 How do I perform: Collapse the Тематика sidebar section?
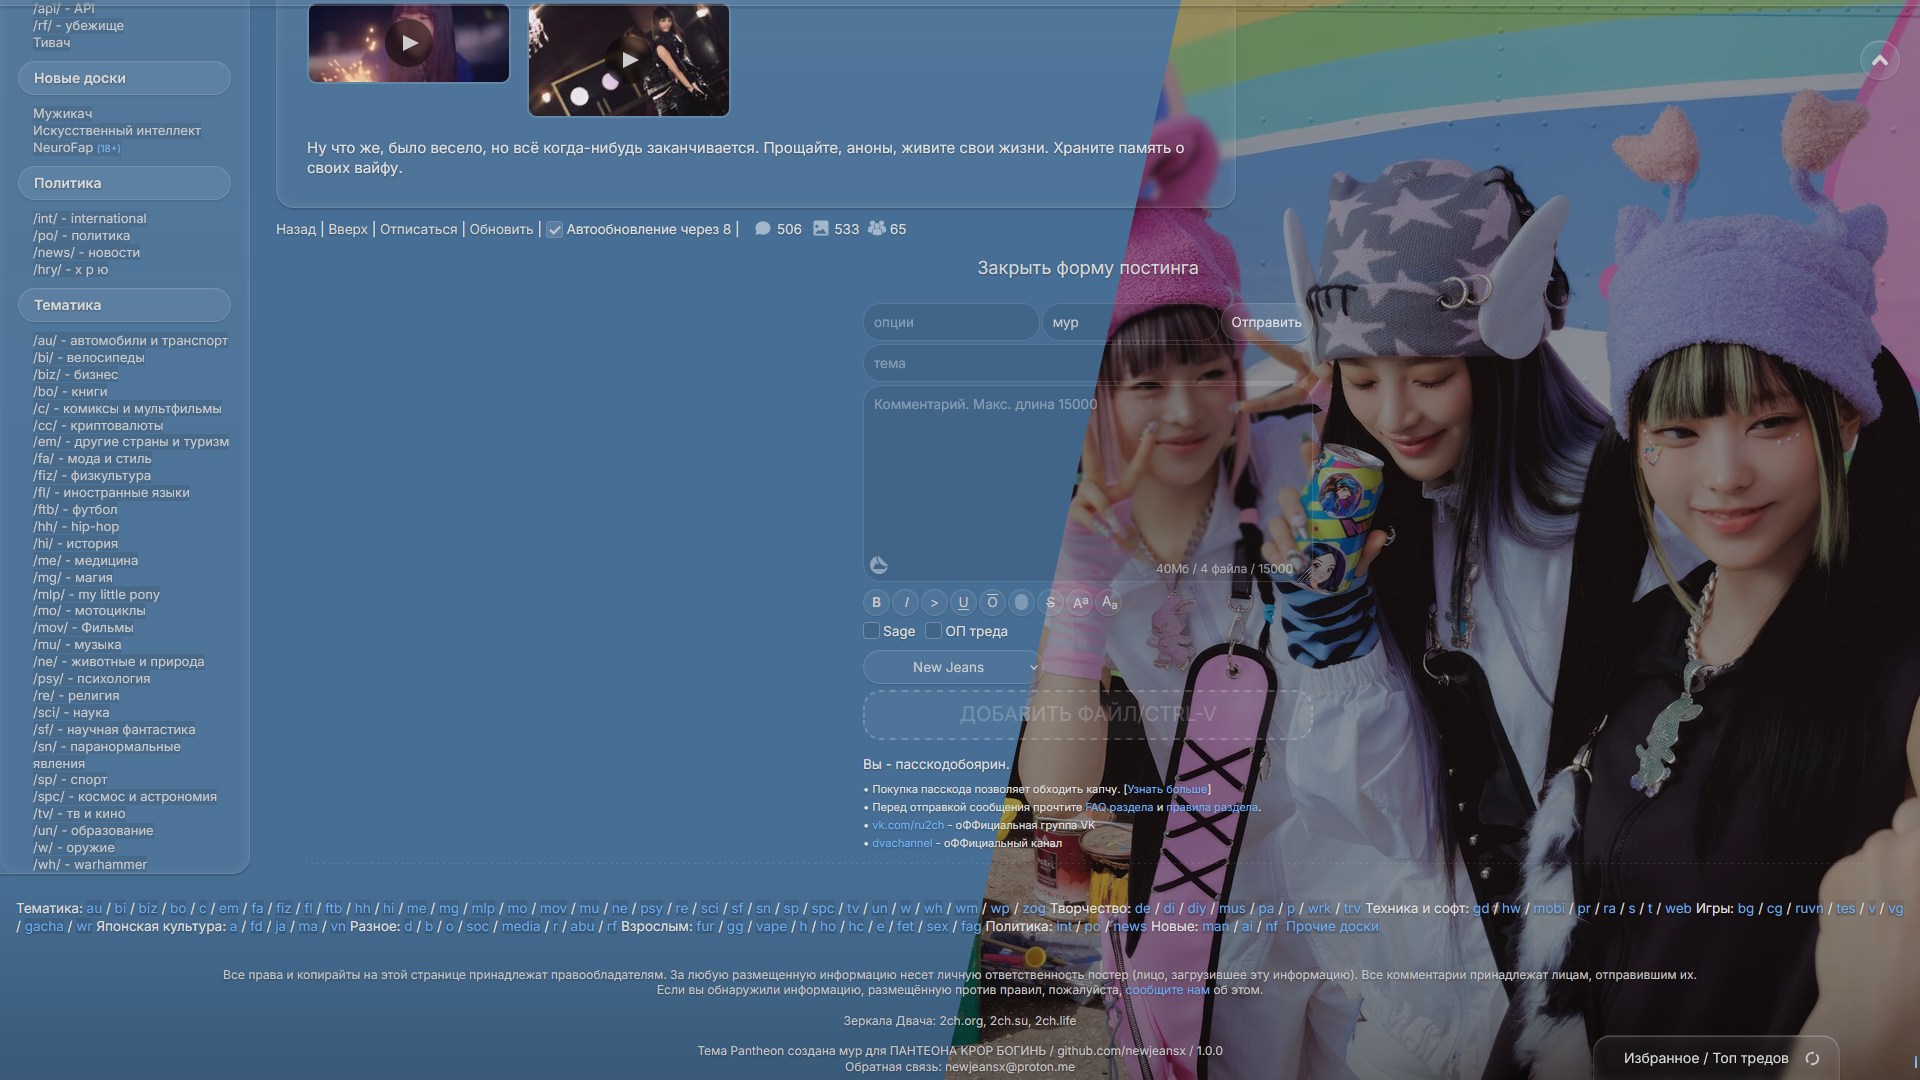[x=124, y=305]
